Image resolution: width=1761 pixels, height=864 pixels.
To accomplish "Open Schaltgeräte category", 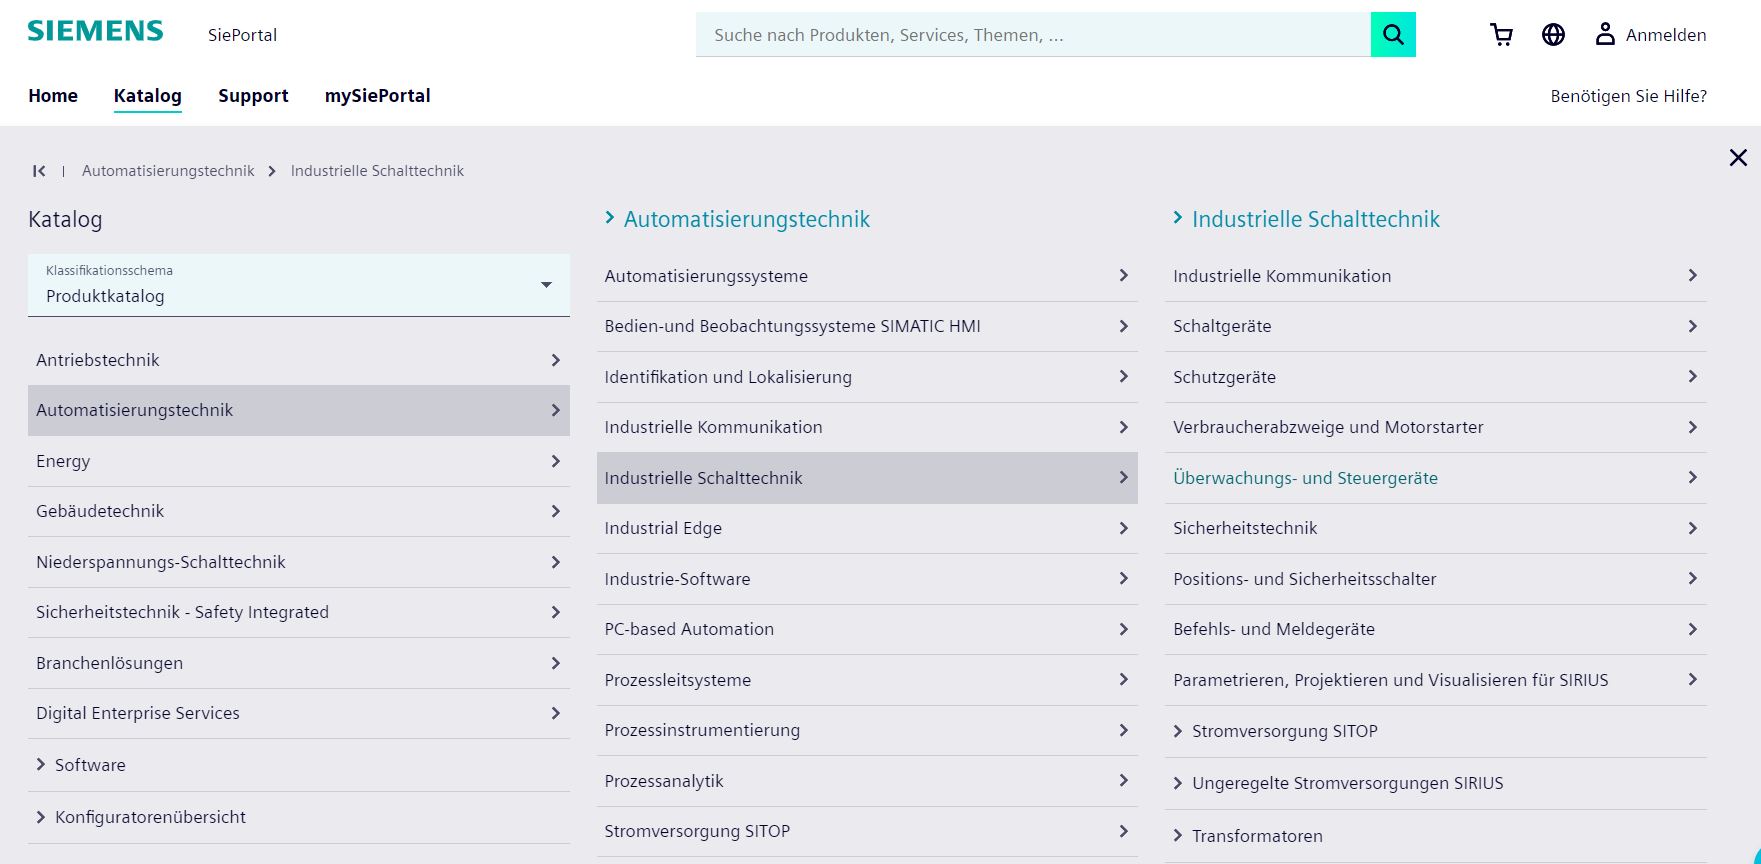I will [x=1436, y=326].
